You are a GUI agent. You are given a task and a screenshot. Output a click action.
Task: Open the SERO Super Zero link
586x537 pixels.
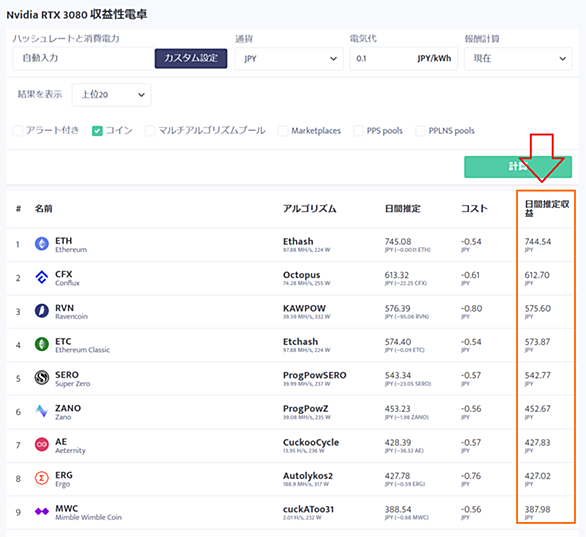pyautogui.click(x=73, y=379)
